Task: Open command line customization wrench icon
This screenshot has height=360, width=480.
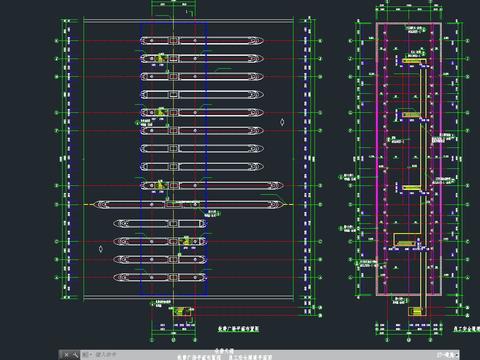Action: coord(75,355)
